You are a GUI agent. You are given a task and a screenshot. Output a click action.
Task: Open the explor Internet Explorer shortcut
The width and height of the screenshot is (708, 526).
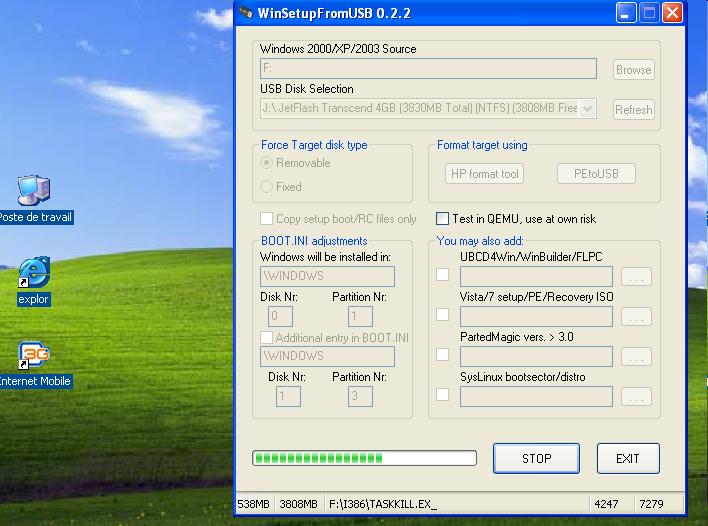coord(34,281)
